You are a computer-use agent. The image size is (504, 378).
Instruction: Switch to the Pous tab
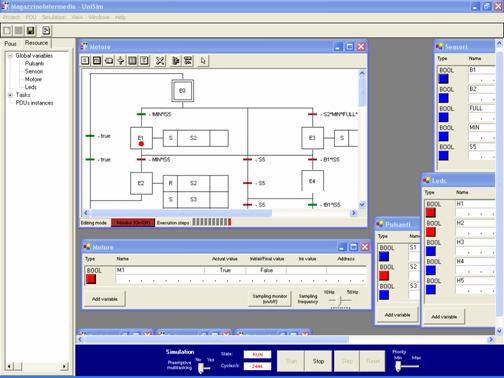(10, 43)
